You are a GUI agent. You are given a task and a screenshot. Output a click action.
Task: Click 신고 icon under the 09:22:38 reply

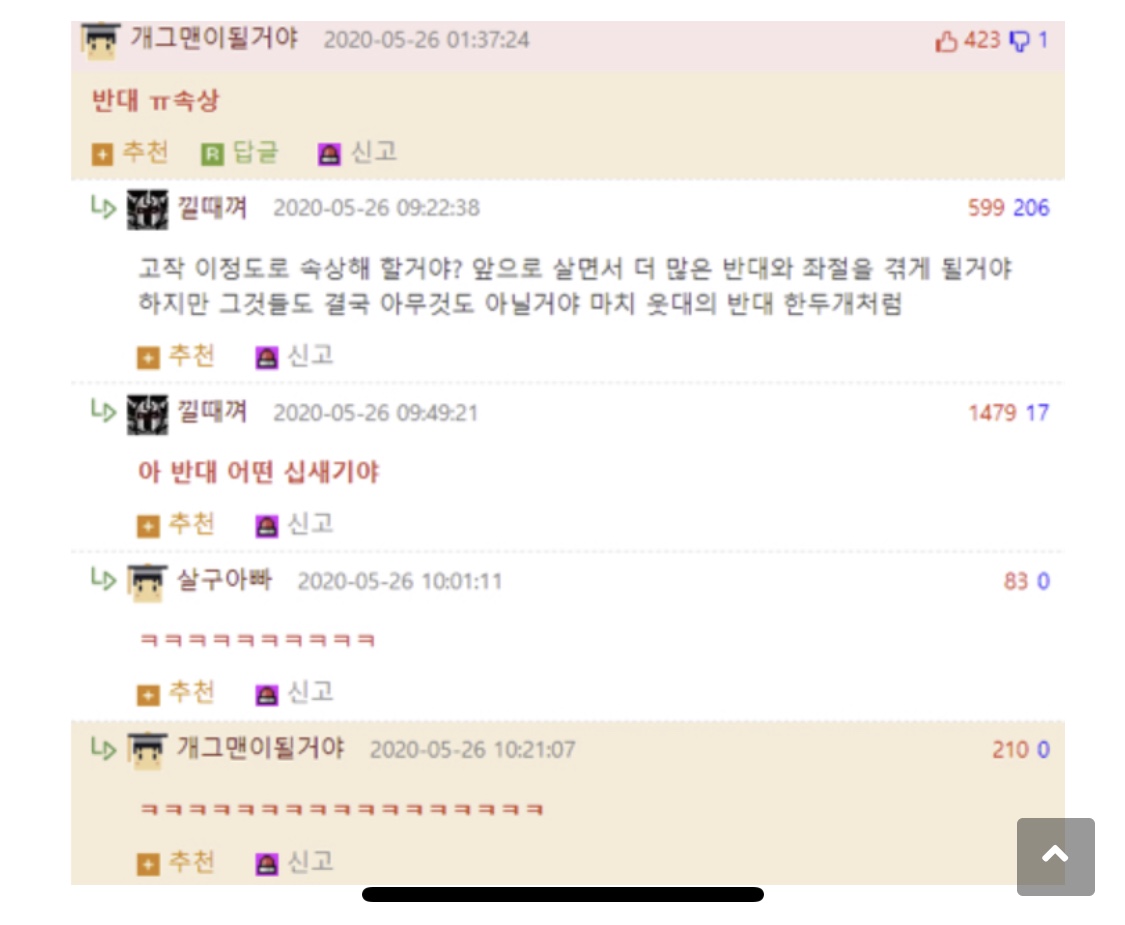click(267, 357)
